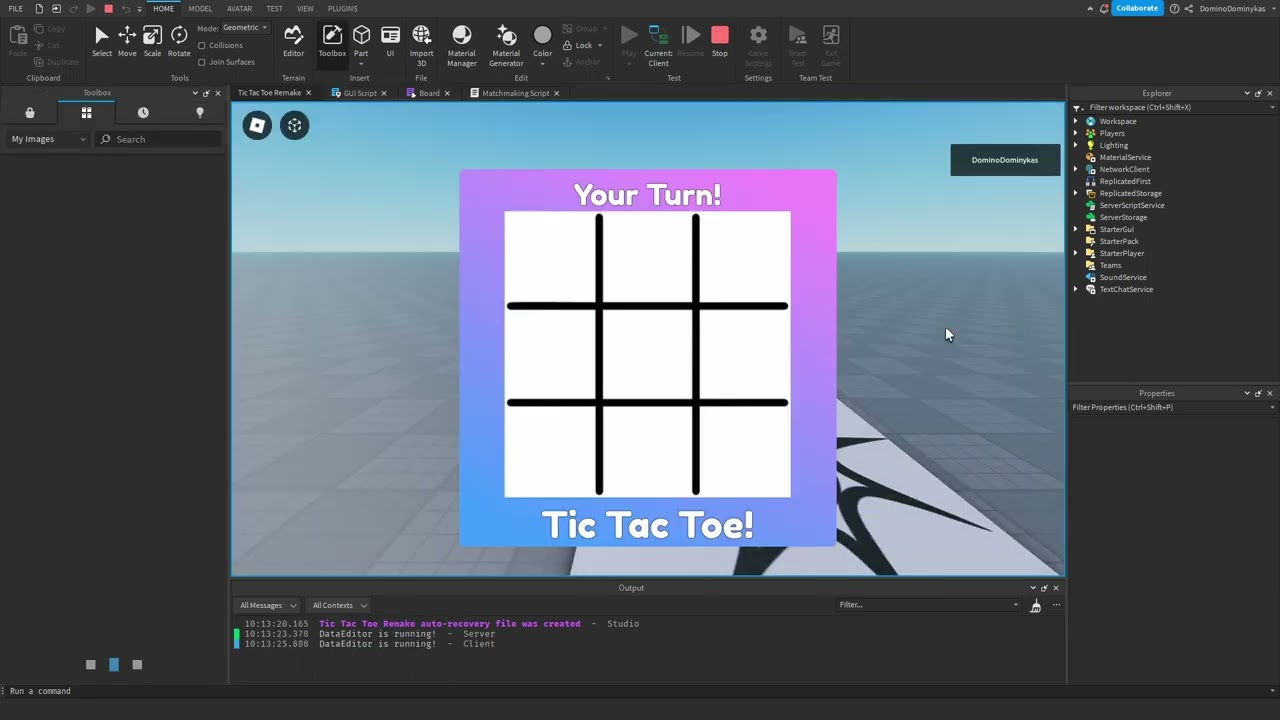The height and width of the screenshot is (720, 1280).
Task: Open the My Images dropdown in the Toolbox
Action: 48,139
